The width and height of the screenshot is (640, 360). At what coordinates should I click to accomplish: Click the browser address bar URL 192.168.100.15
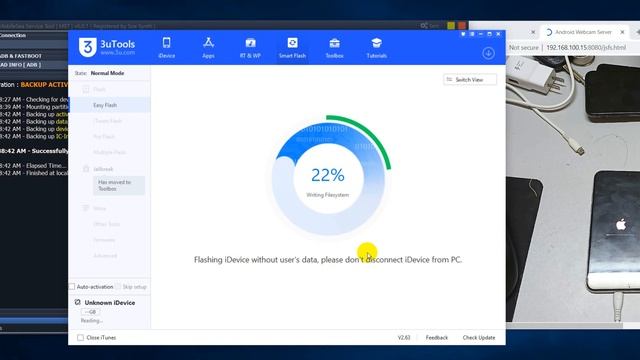tap(586, 48)
